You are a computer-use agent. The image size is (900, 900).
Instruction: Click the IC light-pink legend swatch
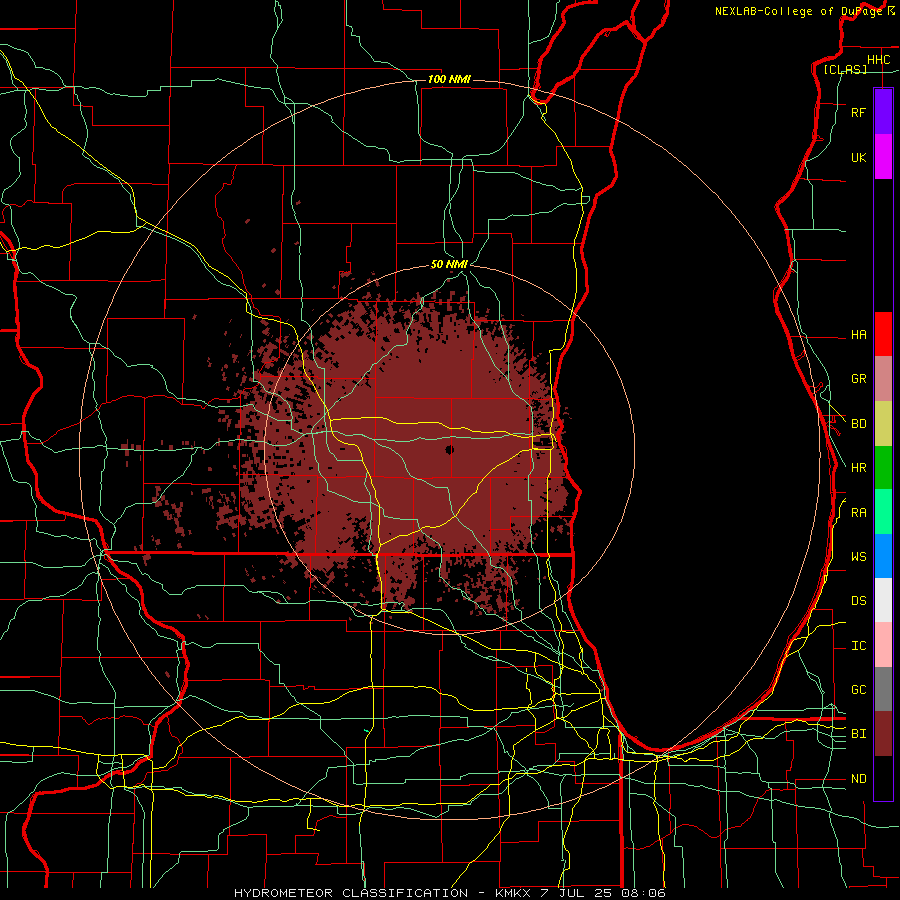click(x=883, y=645)
